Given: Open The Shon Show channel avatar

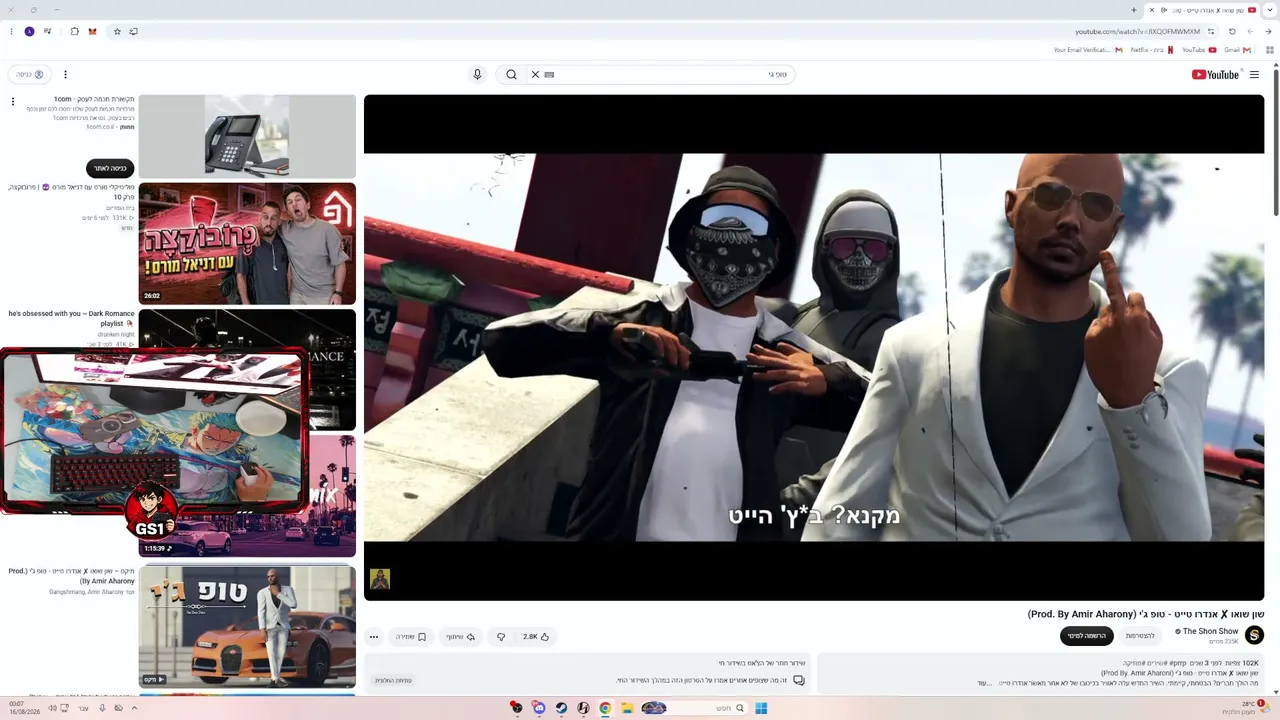Looking at the screenshot, I should (x=1254, y=635).
